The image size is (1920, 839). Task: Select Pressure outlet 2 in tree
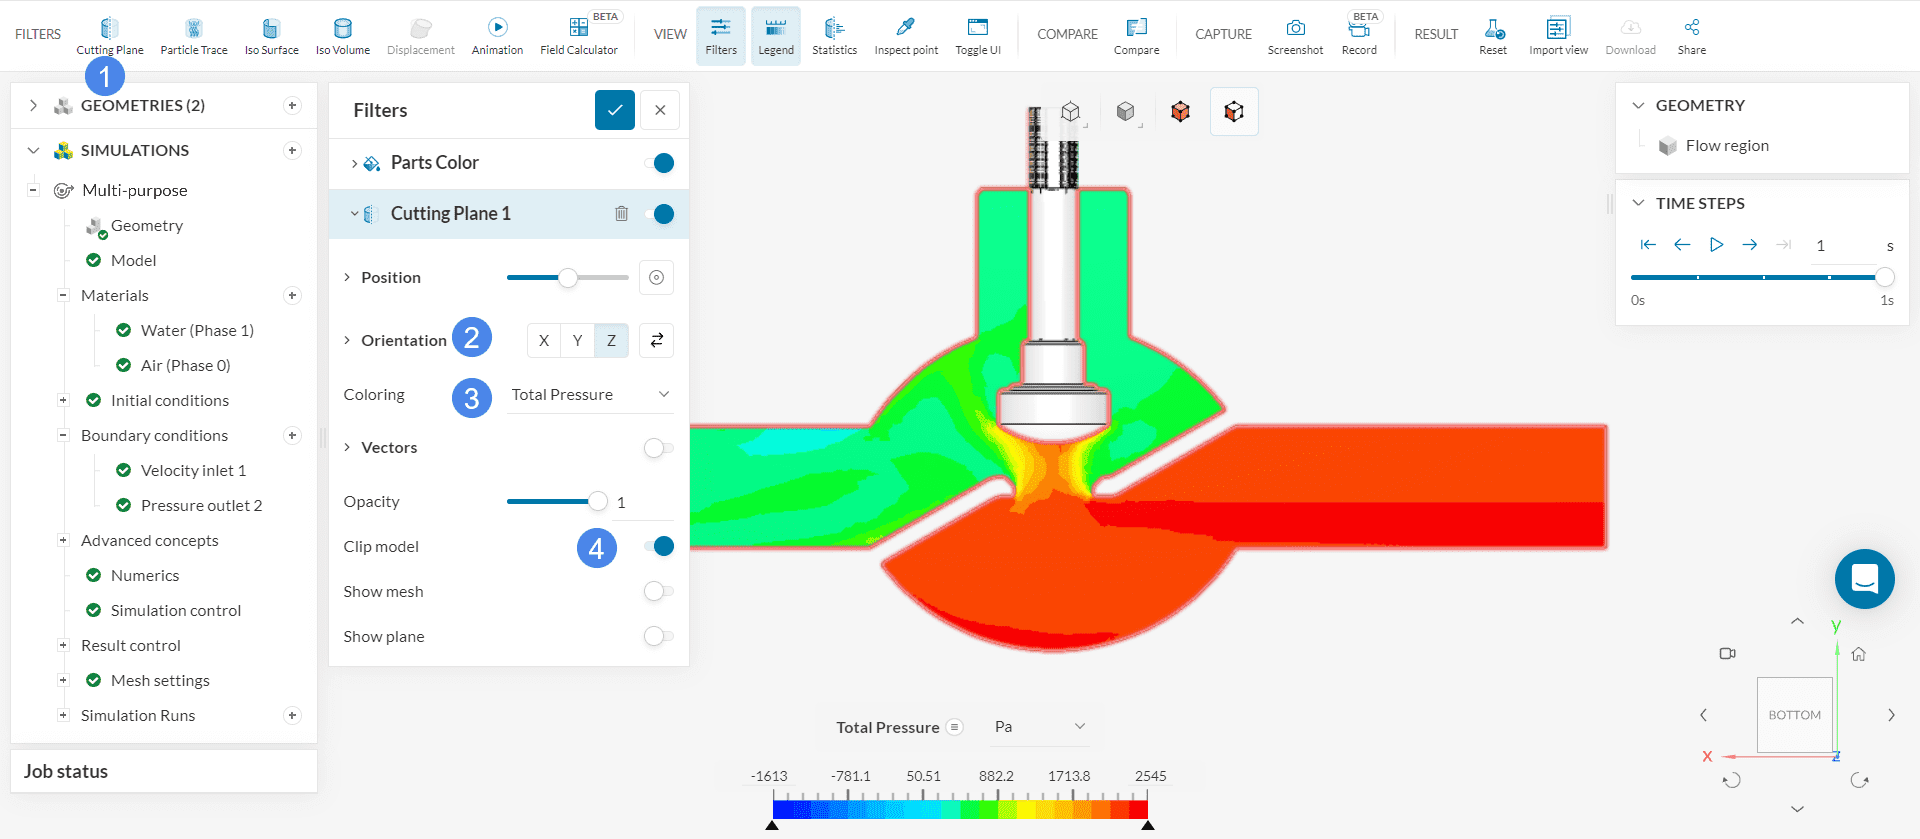point(201,506)
